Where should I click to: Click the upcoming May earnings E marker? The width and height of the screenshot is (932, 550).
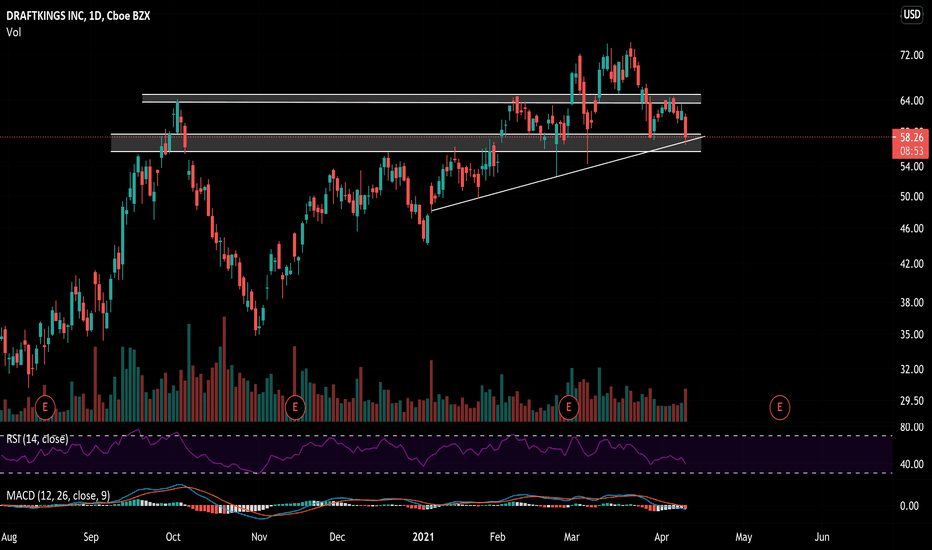tap(779, 407)
